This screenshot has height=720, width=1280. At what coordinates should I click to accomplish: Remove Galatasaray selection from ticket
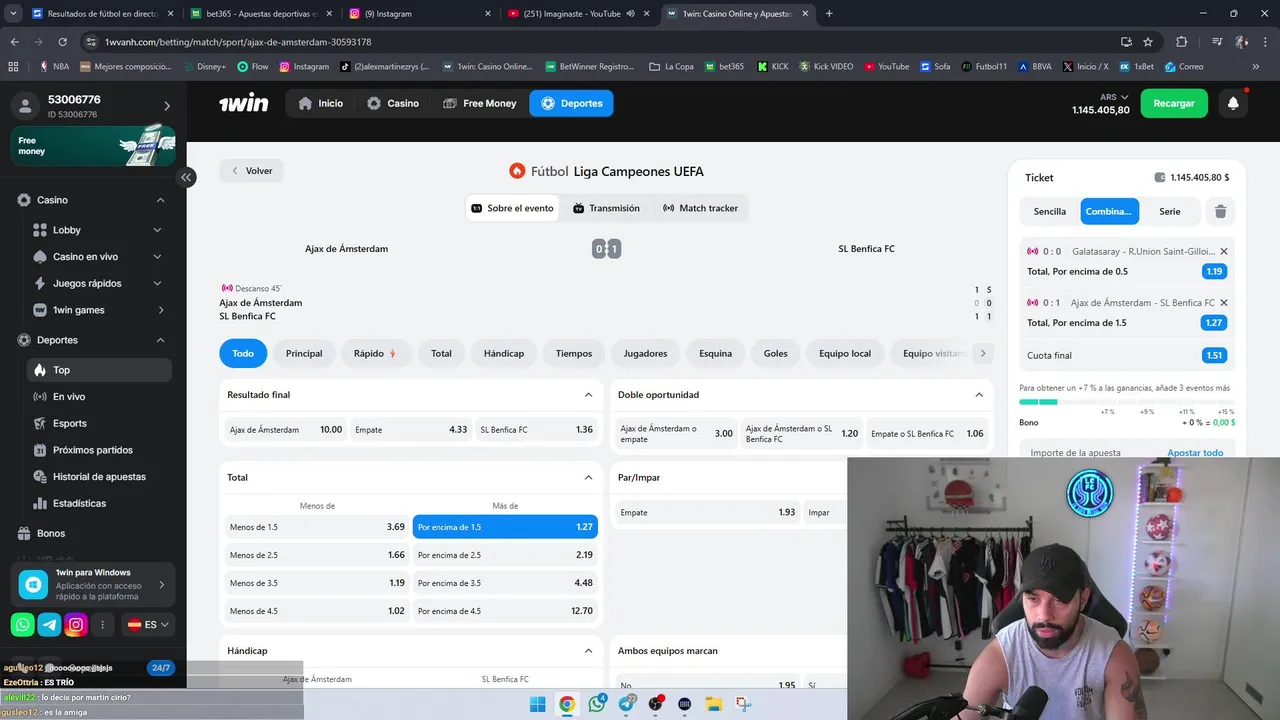pyautogui.click(x=1224, y=251)
